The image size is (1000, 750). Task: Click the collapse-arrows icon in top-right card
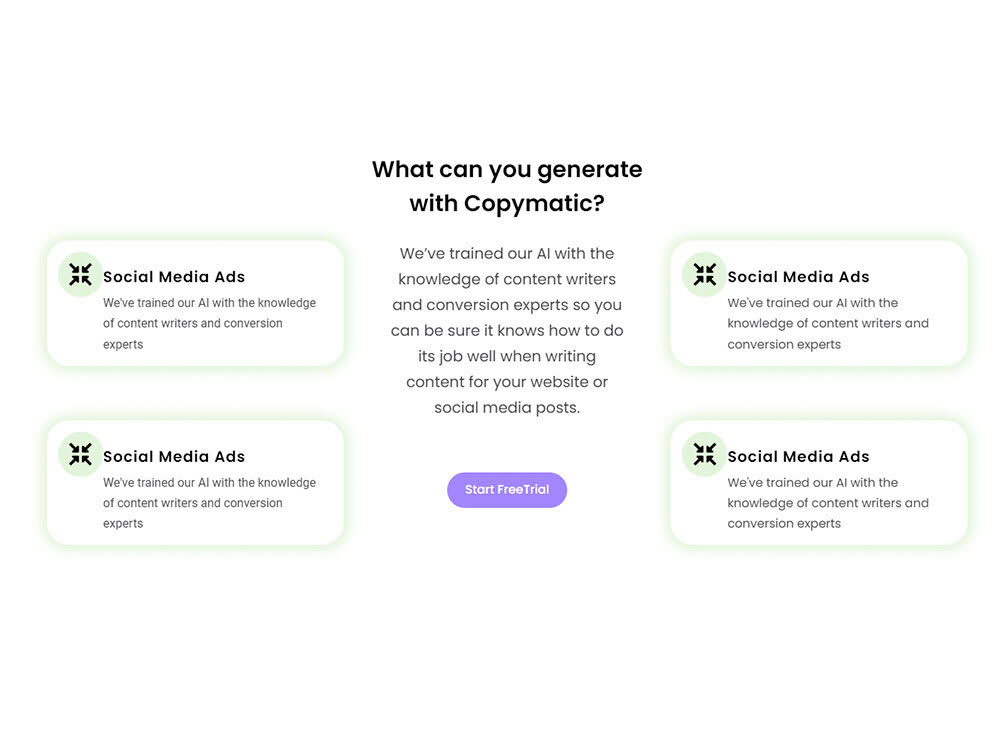[x=704, y=275]
